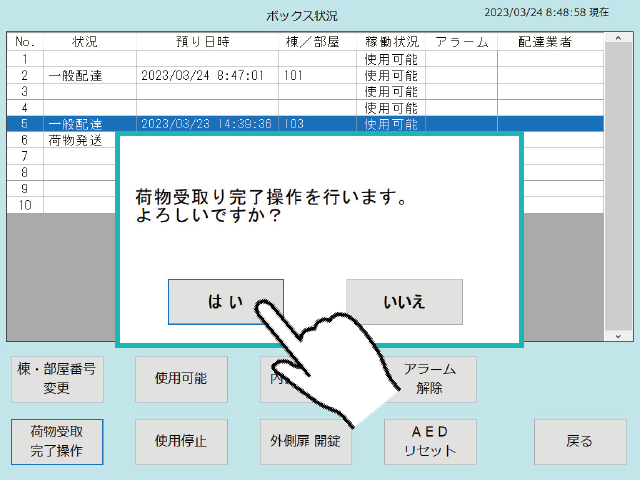Open 棟・部屋番号変更 at the bottom
Image resolution: width=640 pixels, height=480 pixels.
tap(57, 378)
